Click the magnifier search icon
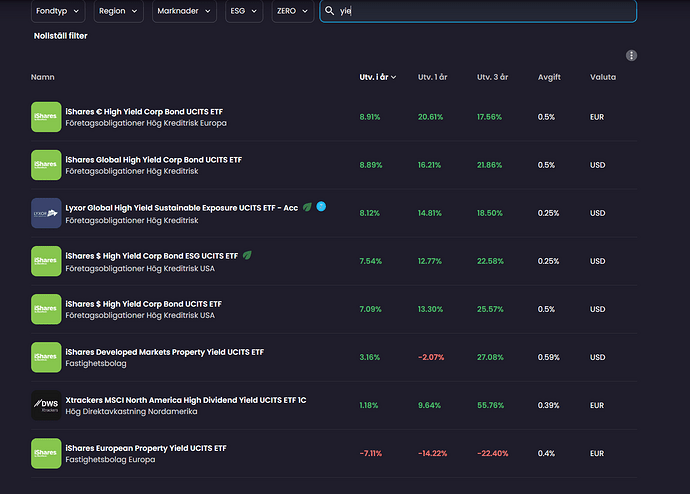The height and width of the screenshot is (494, 690). pyautogui.click(x=330, y=11)
